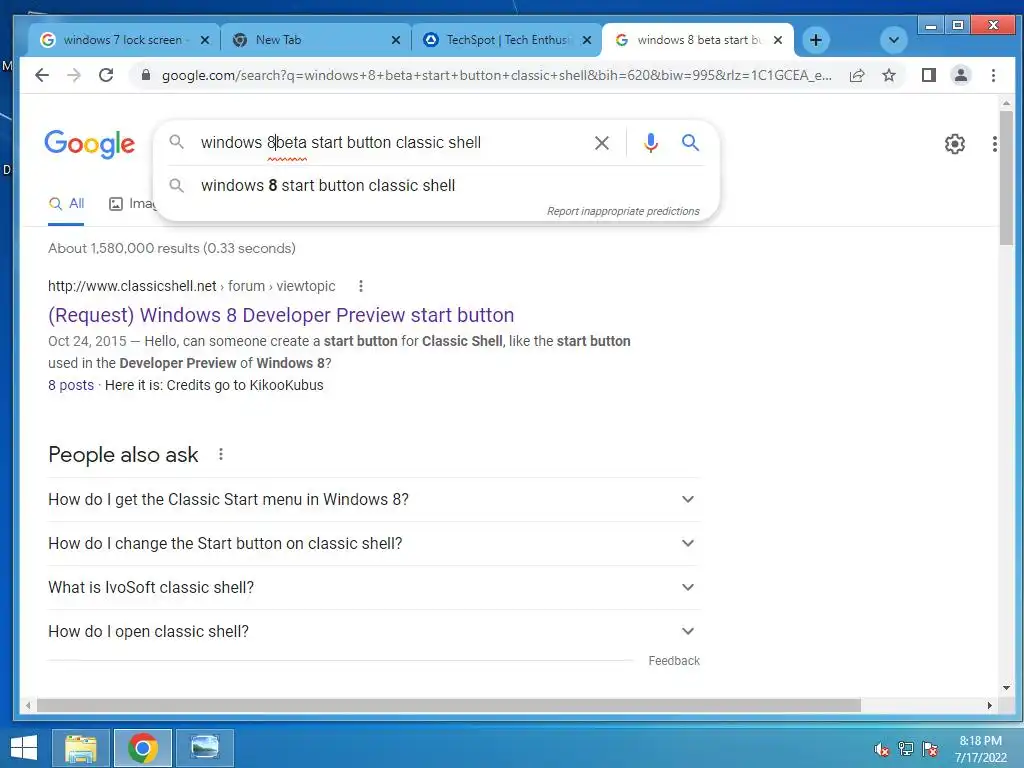1024x768 pixels.
Task: Open a new tab with the plus button
Action: click(816, 40)
